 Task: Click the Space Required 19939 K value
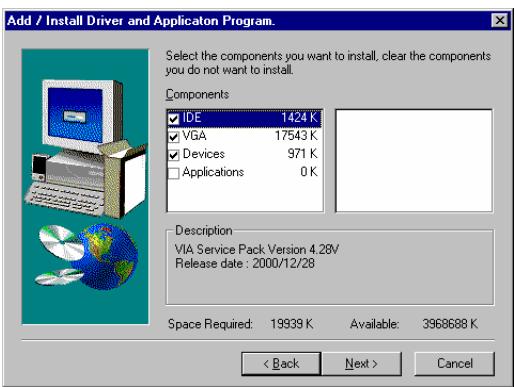click(292, 324)
